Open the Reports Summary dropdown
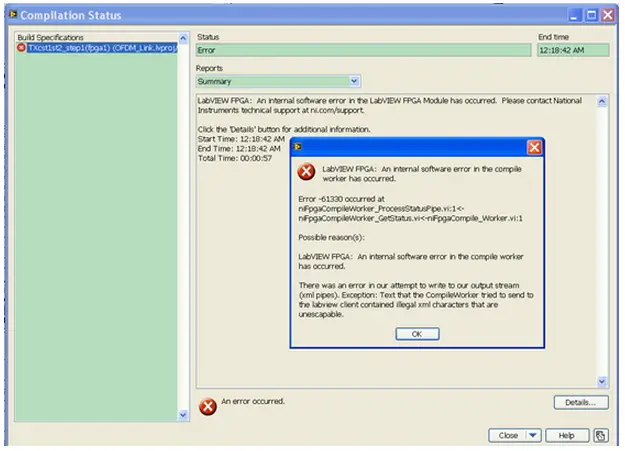625x451 pixels. (354, 81)
